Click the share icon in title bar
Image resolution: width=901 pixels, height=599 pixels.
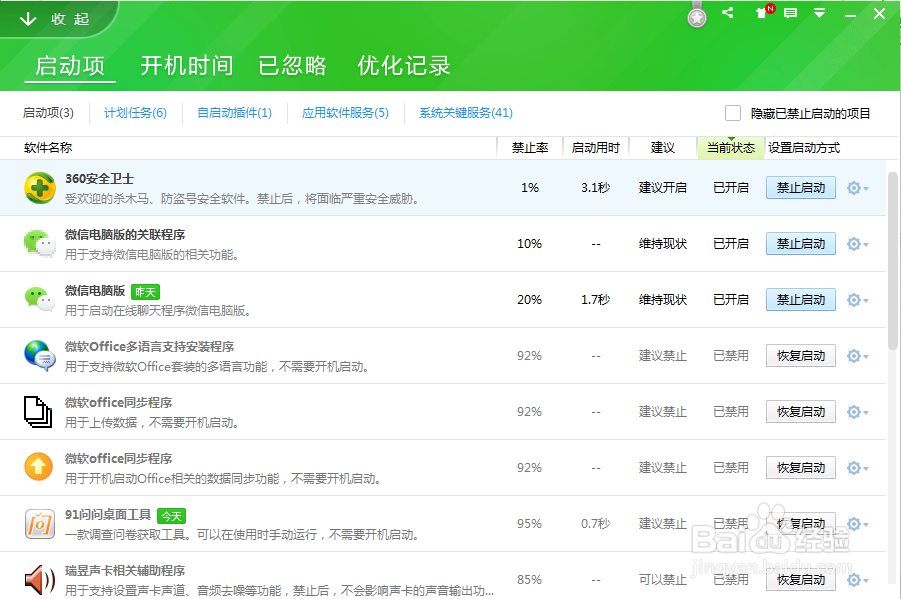pos(728,13)
